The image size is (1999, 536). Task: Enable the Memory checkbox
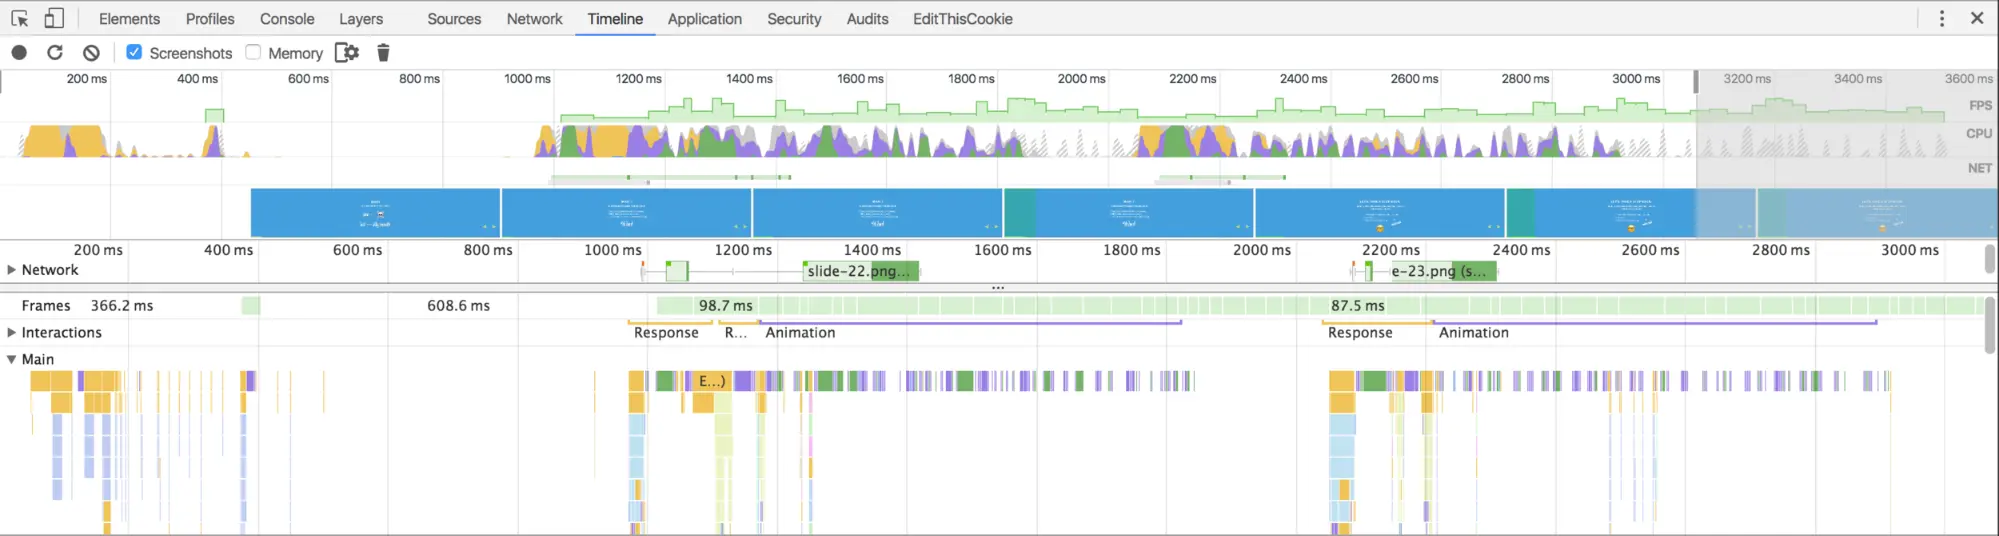point(253,53)
